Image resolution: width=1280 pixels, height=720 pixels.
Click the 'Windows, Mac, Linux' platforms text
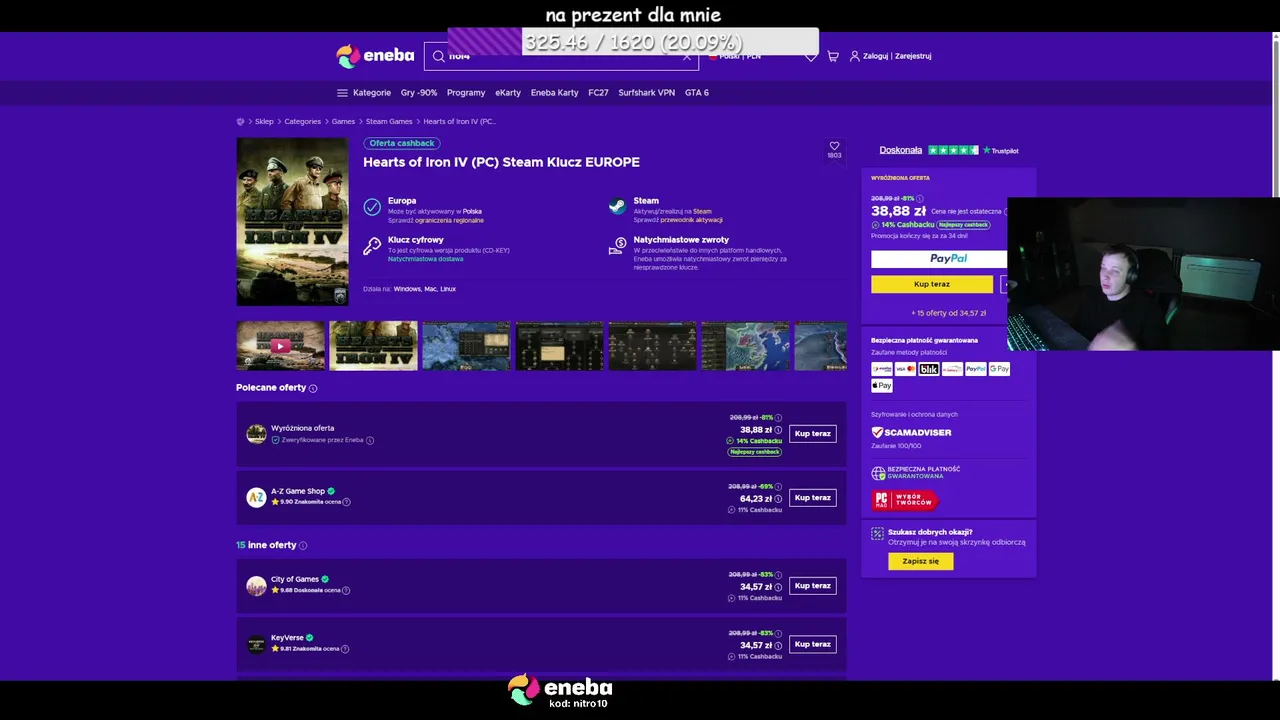(425, 289)
